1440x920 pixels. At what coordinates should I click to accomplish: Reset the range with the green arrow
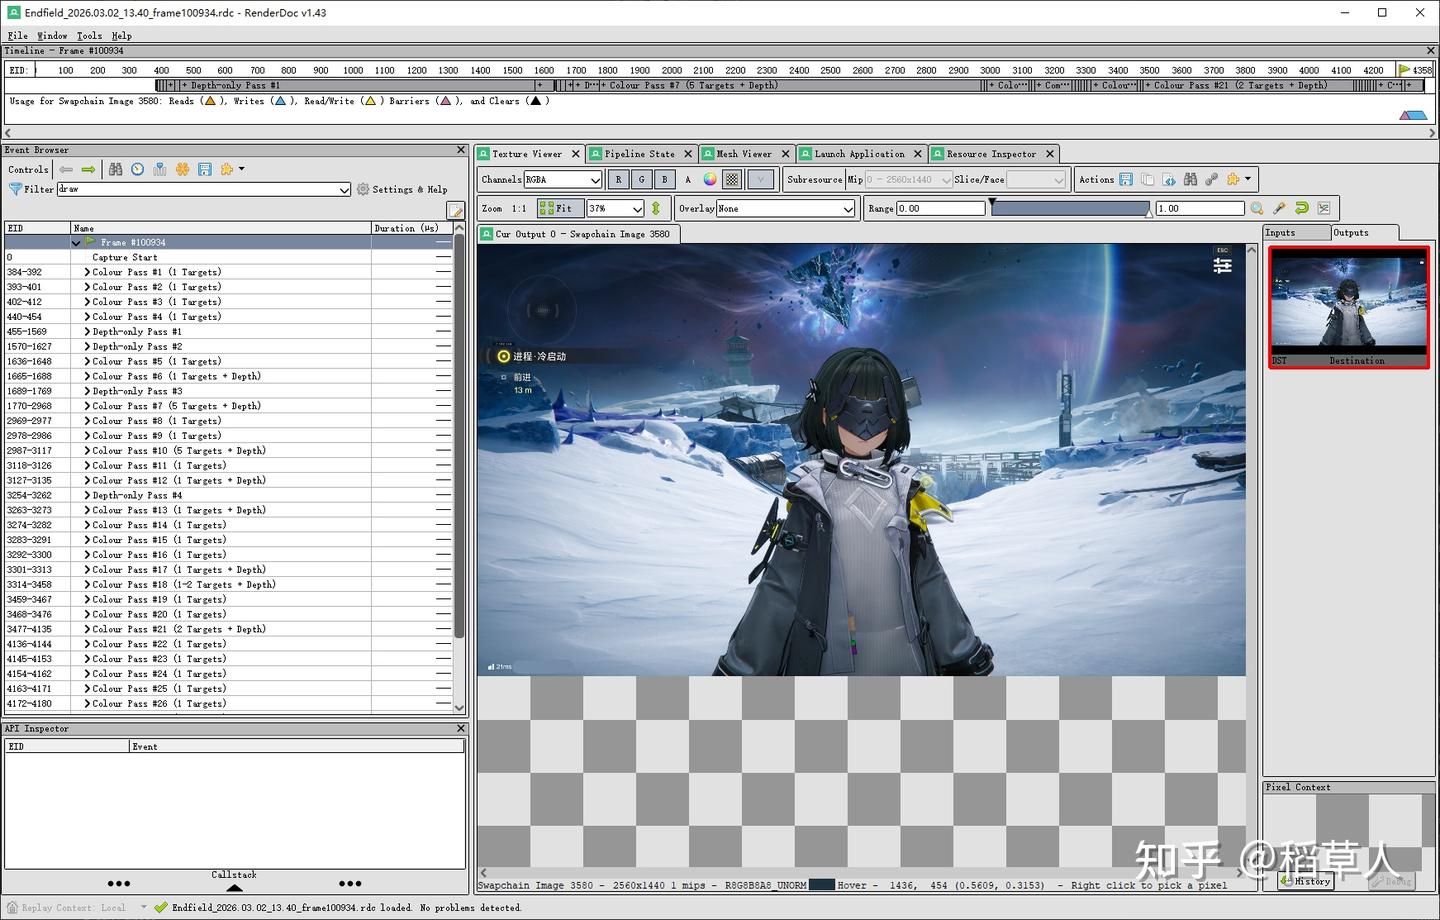(x=1301, y=208)
